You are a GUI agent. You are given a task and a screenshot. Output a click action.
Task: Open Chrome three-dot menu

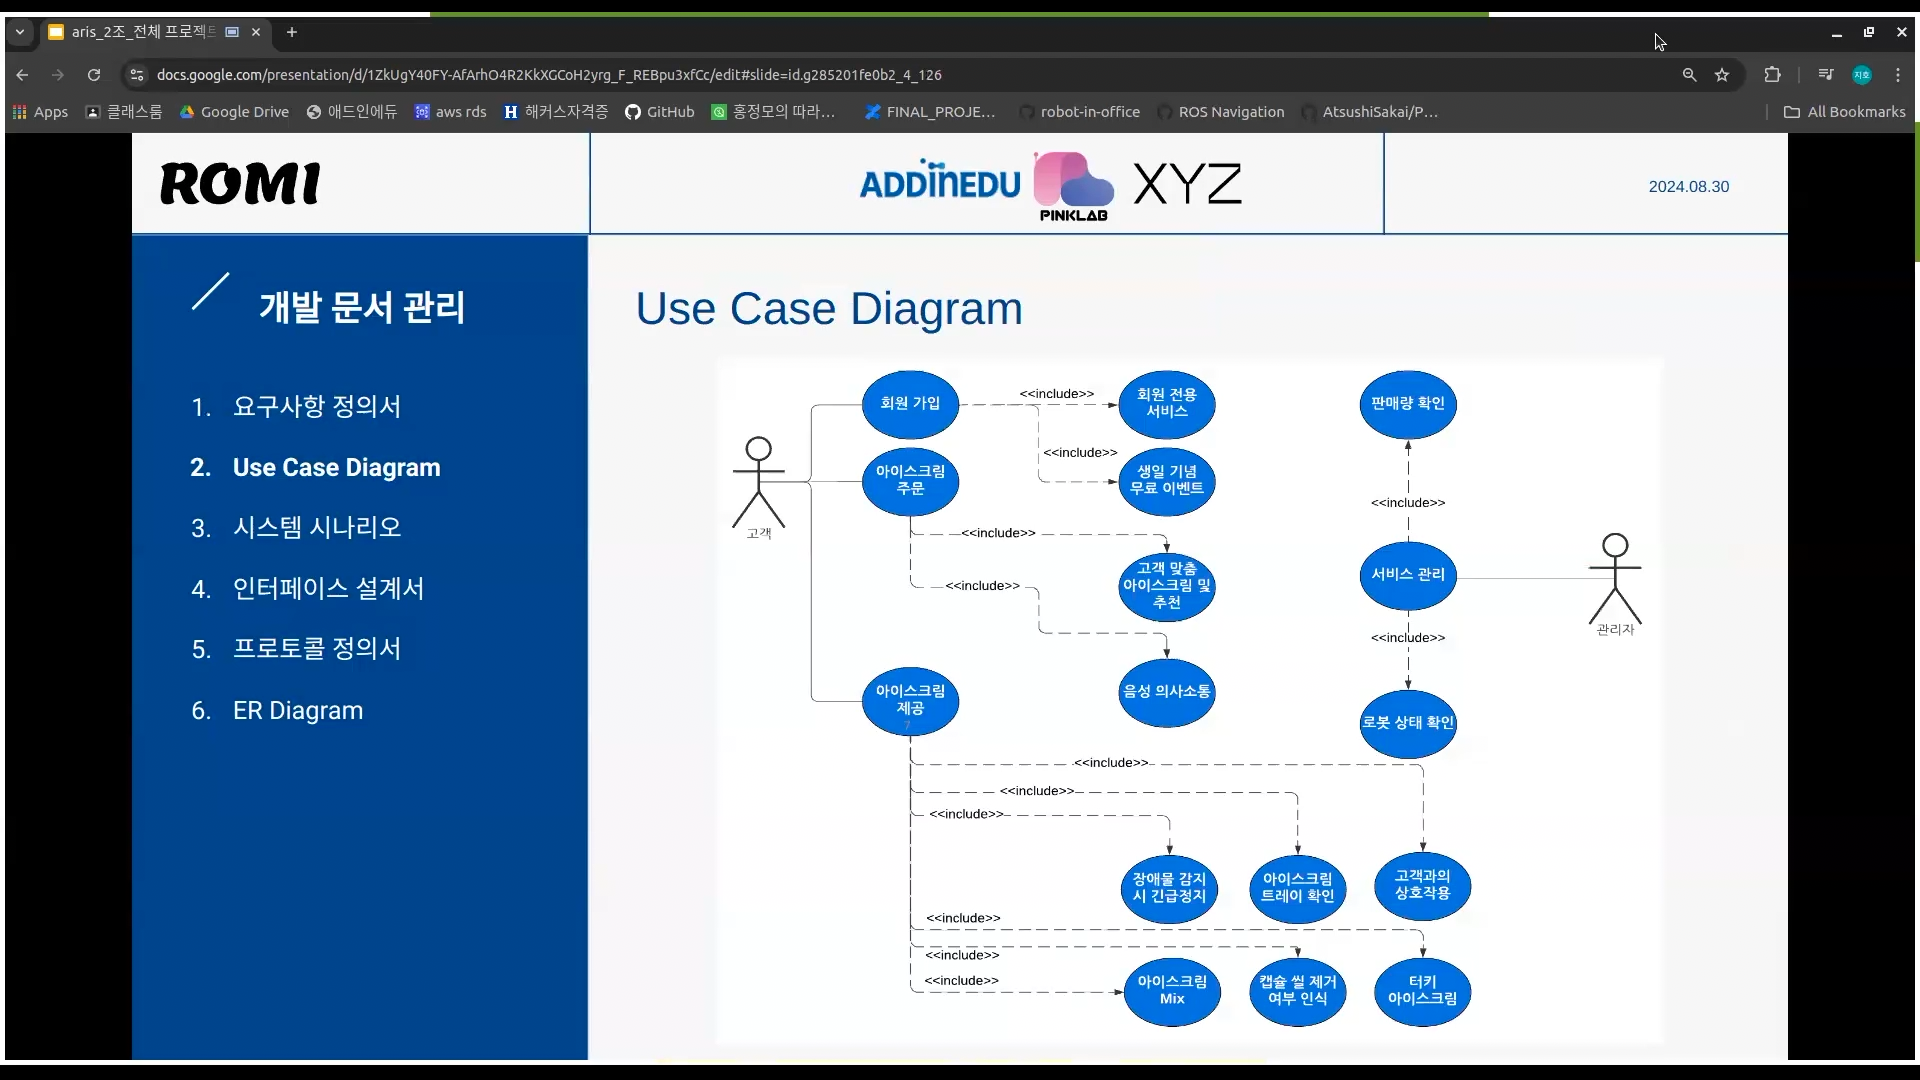tap(1898, 75)
